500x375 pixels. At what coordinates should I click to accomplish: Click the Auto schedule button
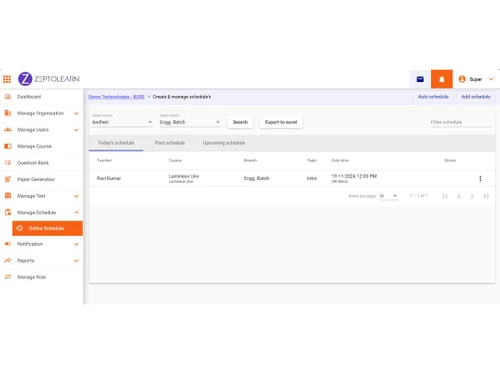point(433,97)
